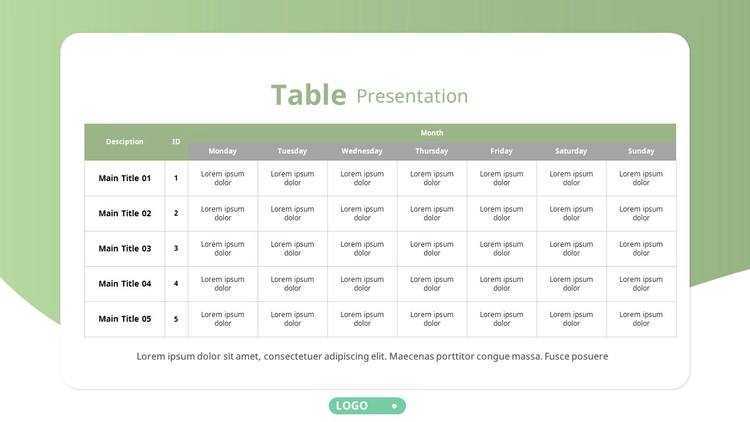Image resolution: width=750 pixels, height=422 pixels.
Task: Select ID cell number 2
Action: coord(176,213)
